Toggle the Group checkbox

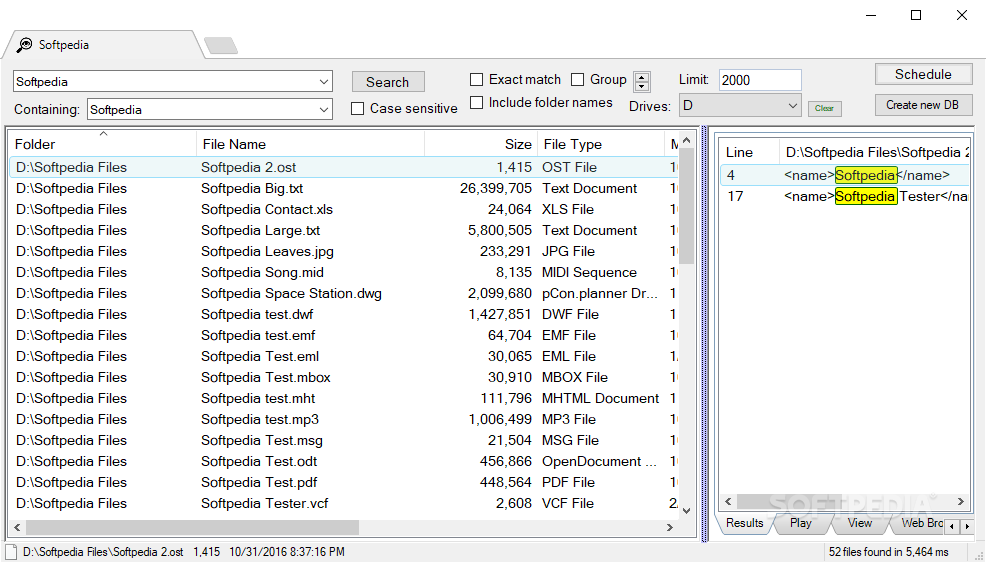point(577,80)
